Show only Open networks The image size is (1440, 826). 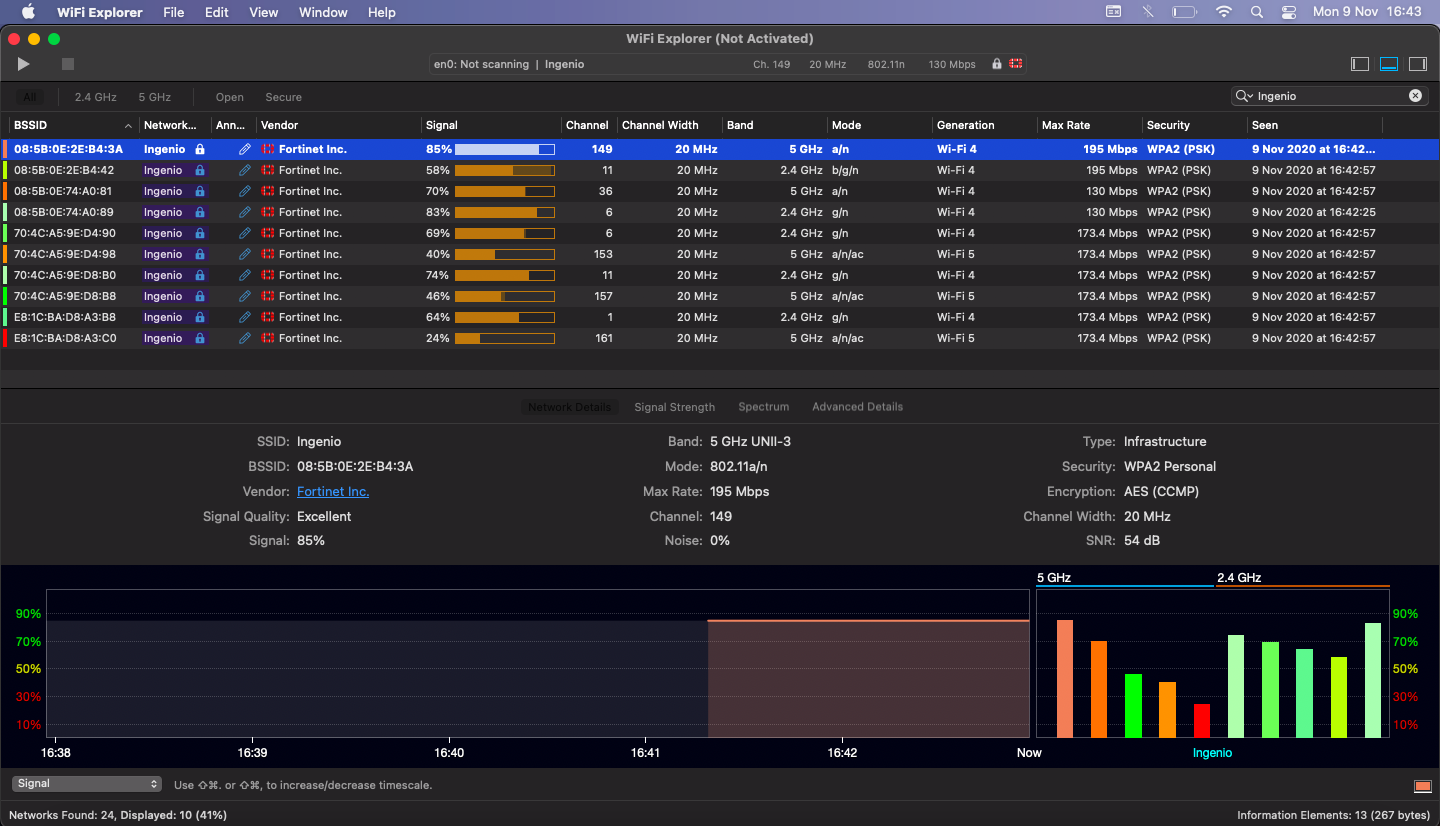[x=230, y=97]
